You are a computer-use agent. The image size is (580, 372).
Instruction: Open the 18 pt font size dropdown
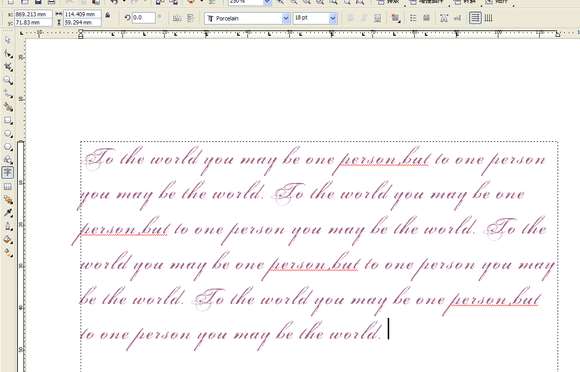(x=333, y=18)
